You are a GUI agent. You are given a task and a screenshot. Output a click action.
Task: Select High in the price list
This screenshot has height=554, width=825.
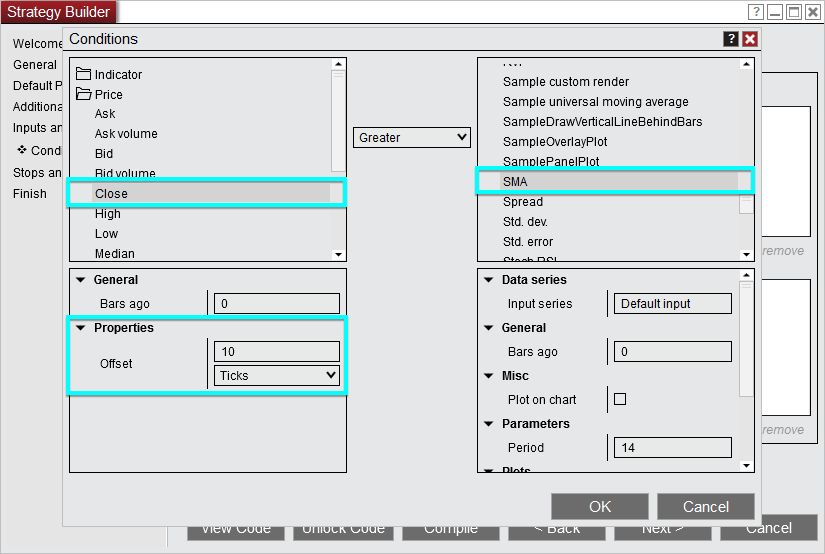click(108, 214)
